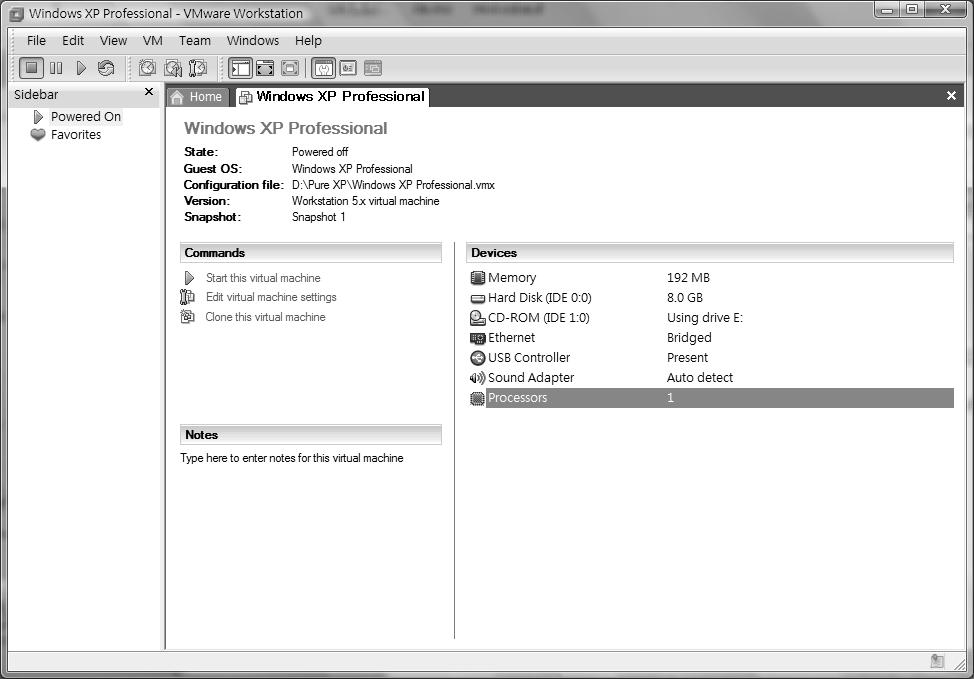Click the Power Off stop button in toolbar
This screenshot has height=679, width=974.
click(31, 68)
